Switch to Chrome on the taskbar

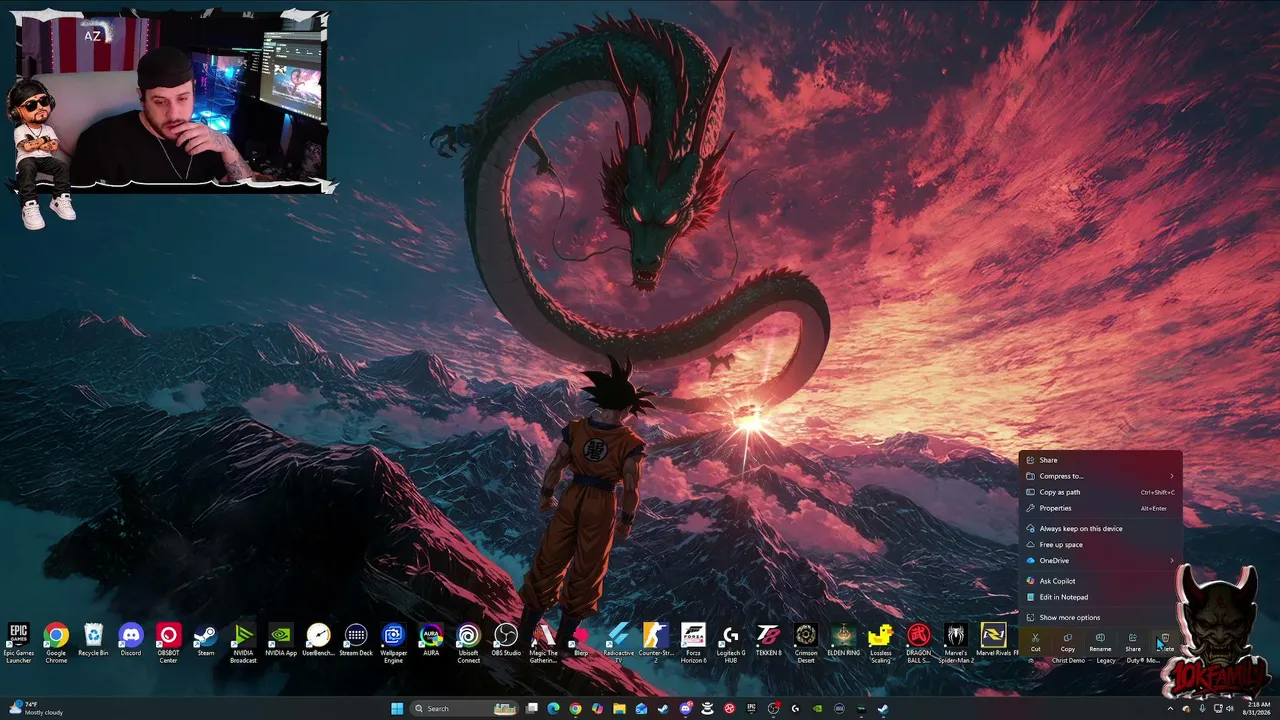point(575,709)
